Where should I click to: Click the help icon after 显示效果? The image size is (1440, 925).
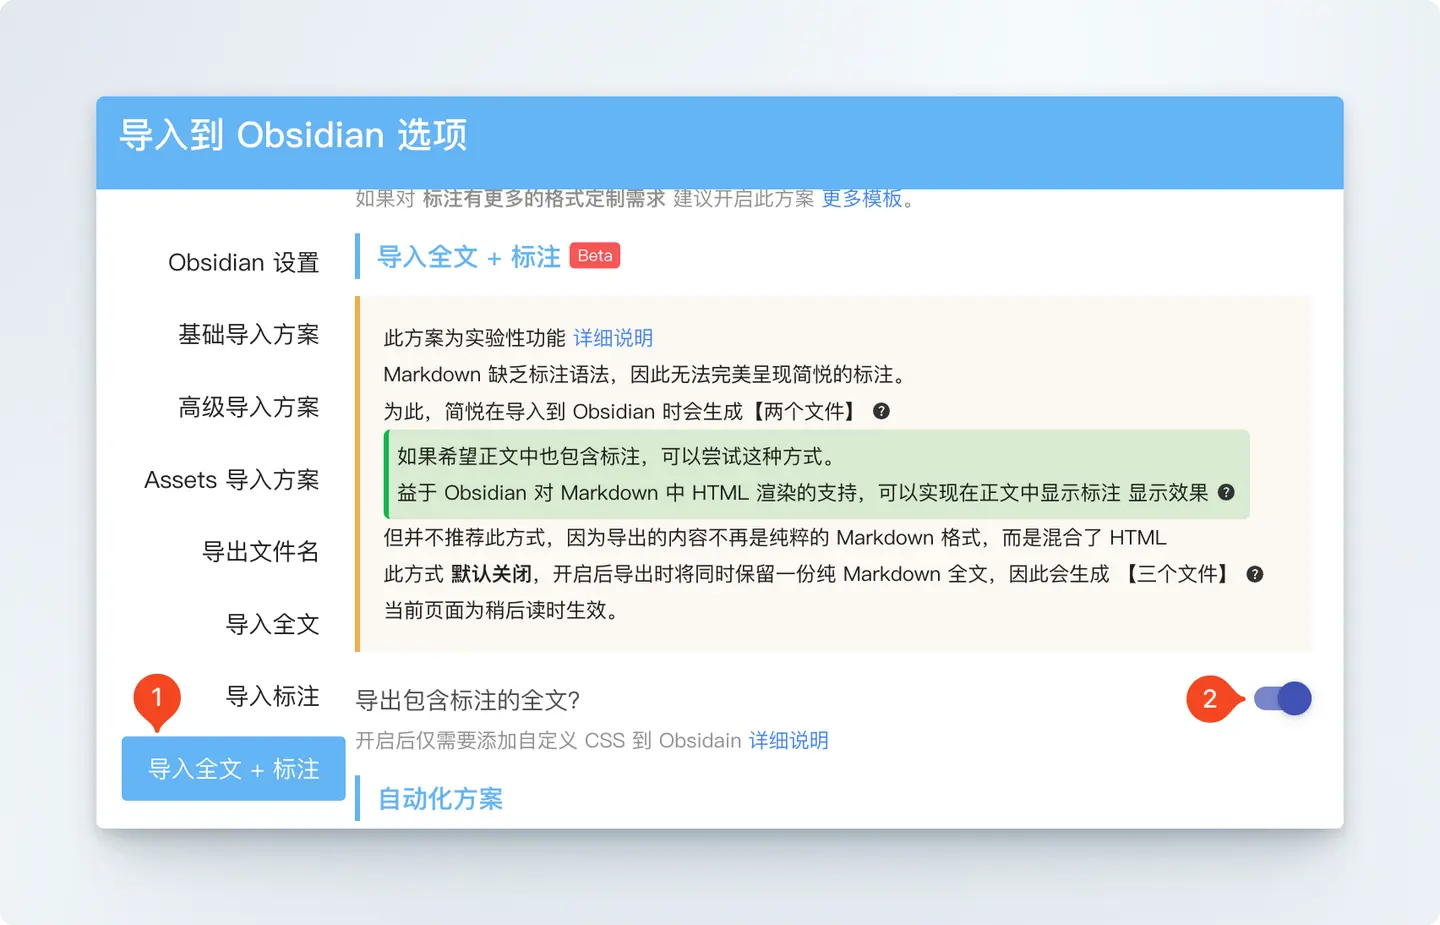1226,492
